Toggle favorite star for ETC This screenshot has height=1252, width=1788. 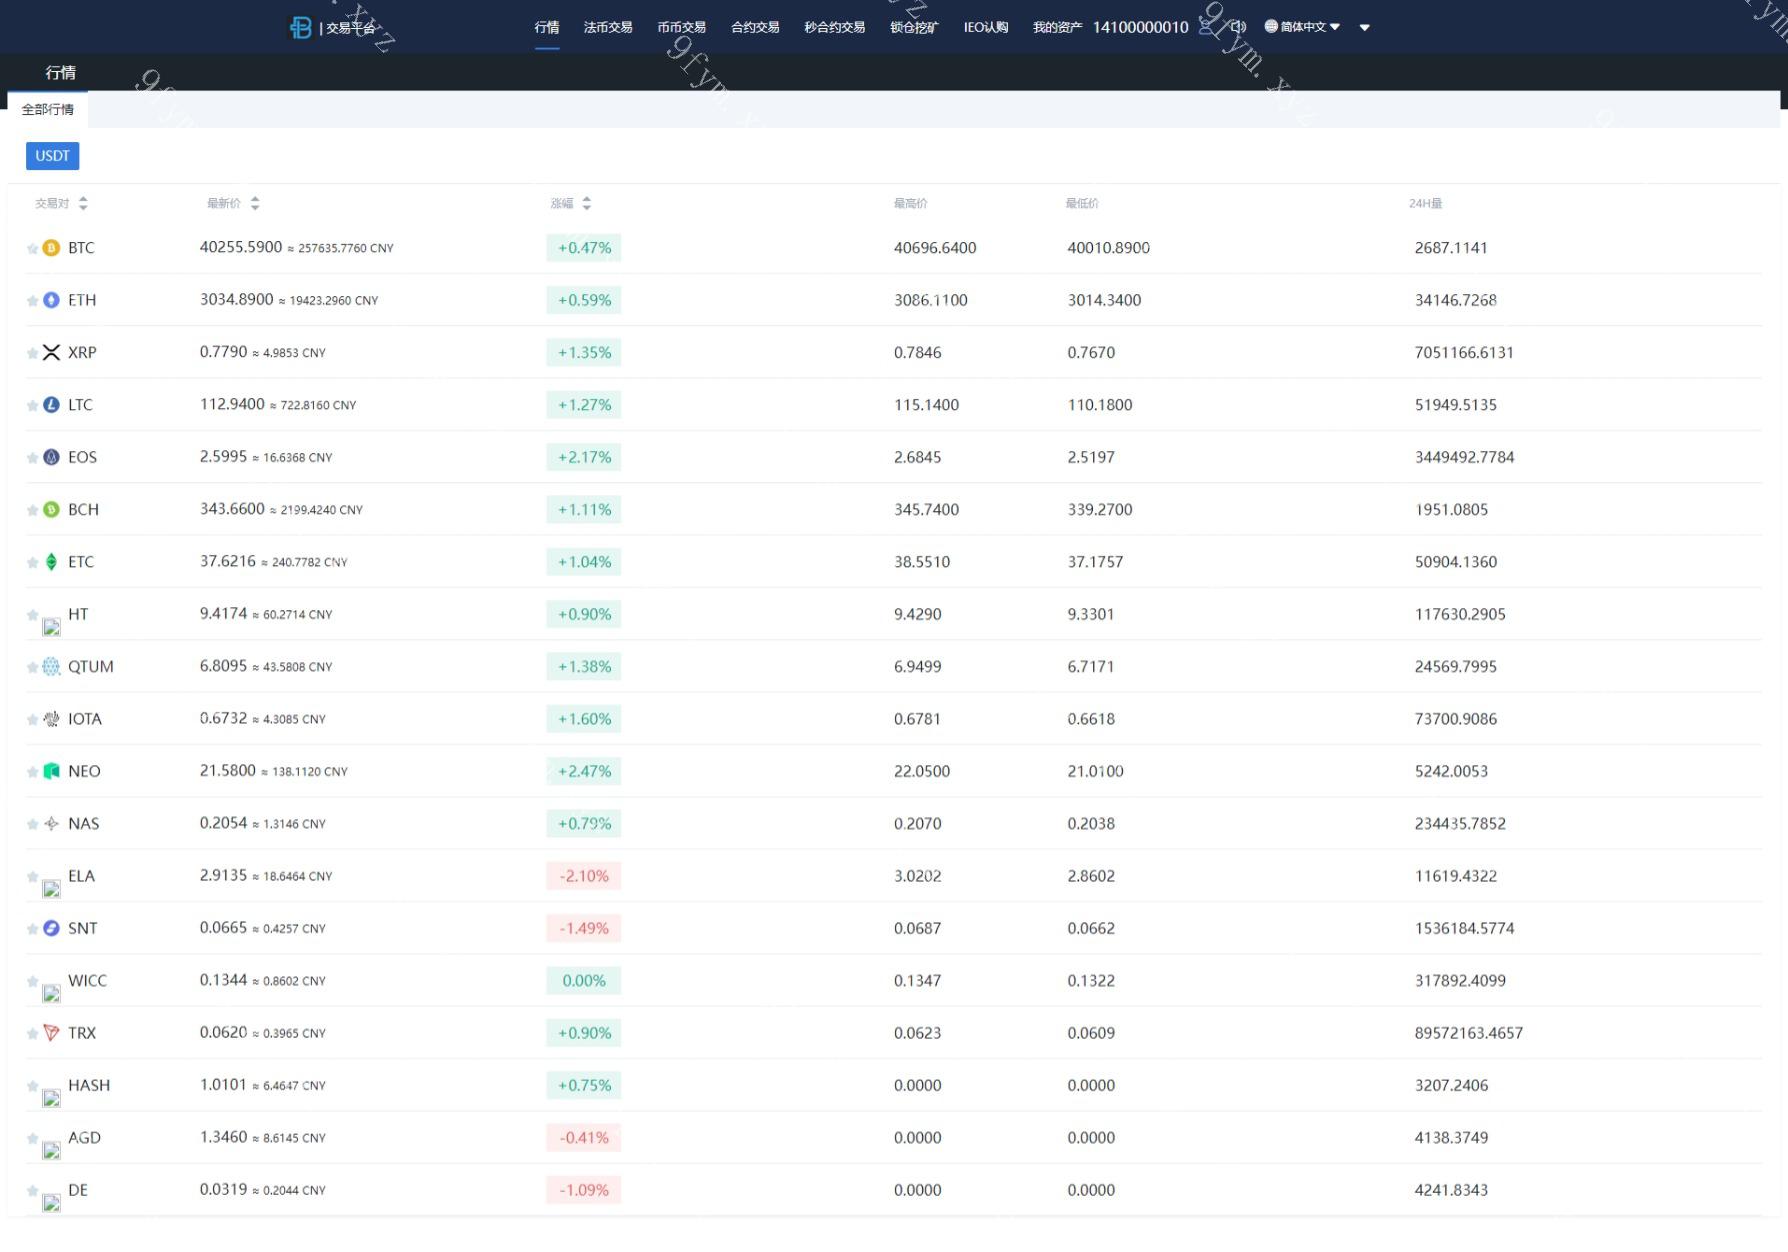click(32, 562)
